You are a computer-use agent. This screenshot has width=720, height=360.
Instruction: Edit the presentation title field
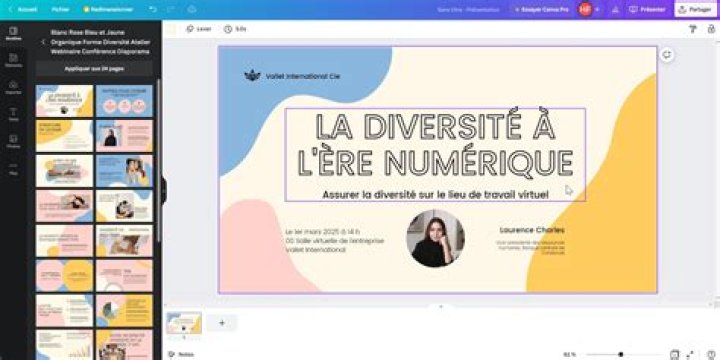click(468, 9)
